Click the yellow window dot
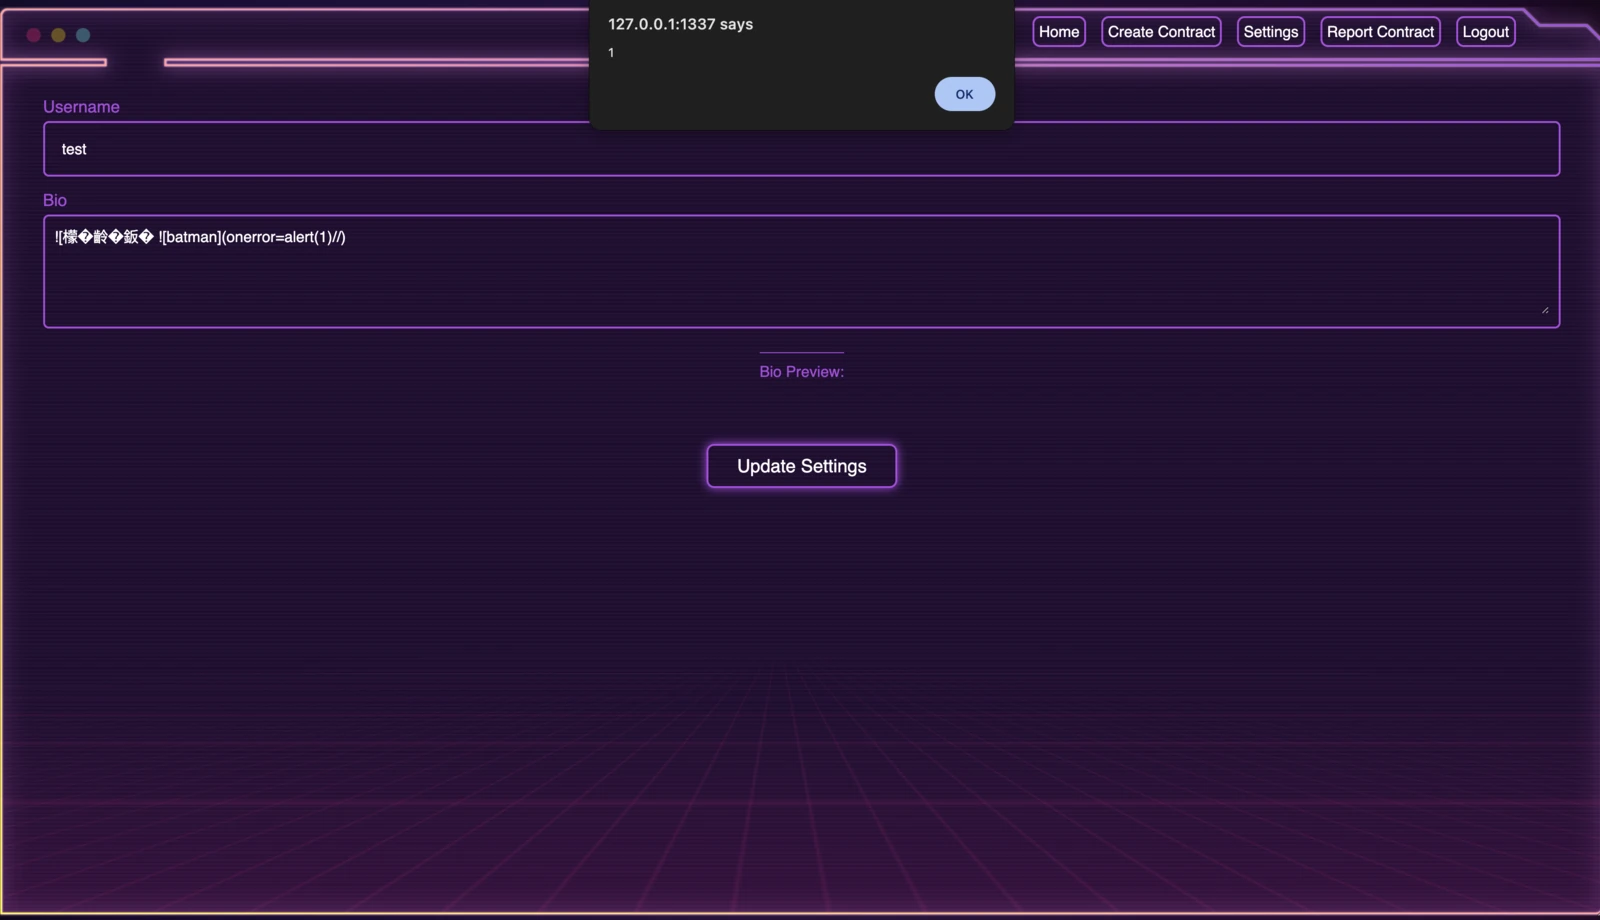Screen dimensions: 1600x920 point(58,35)
